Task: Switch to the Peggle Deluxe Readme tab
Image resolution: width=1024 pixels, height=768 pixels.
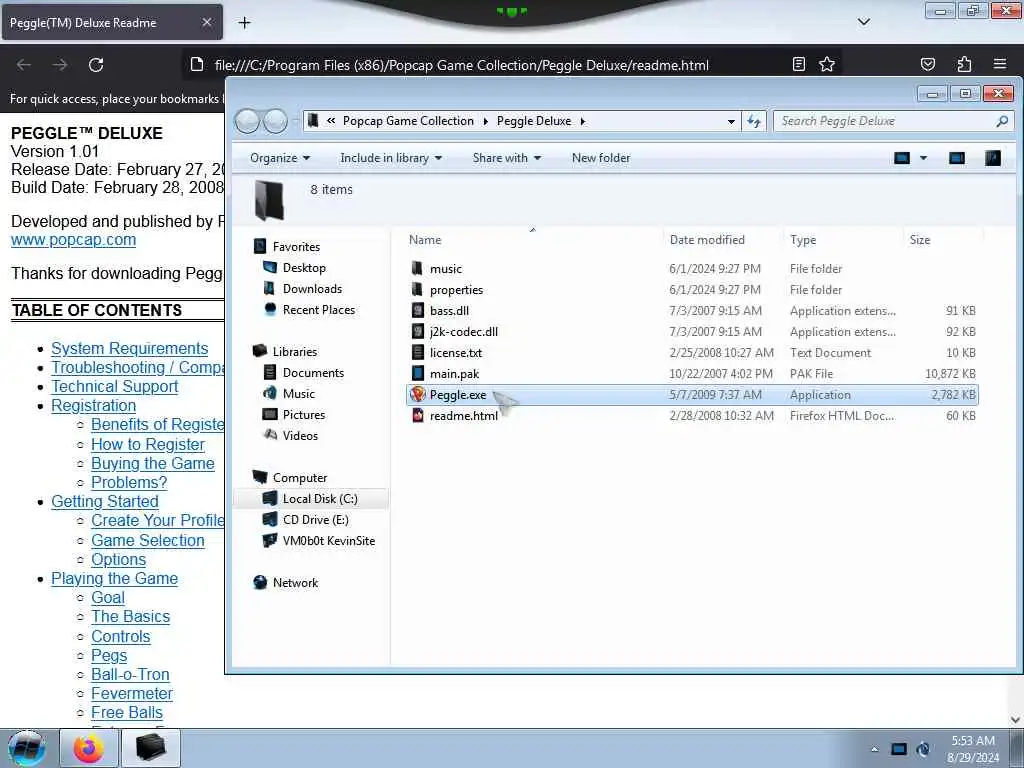Action: tap(112, 23)
